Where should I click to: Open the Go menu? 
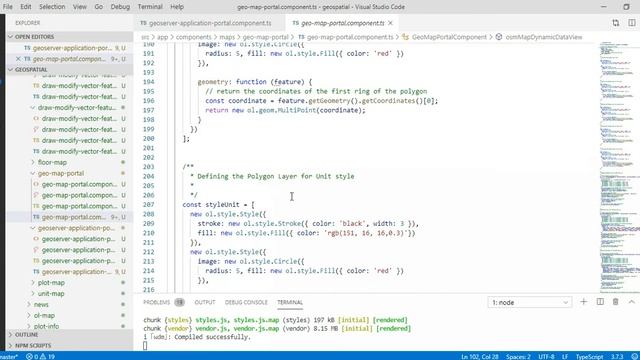[99, 7]
